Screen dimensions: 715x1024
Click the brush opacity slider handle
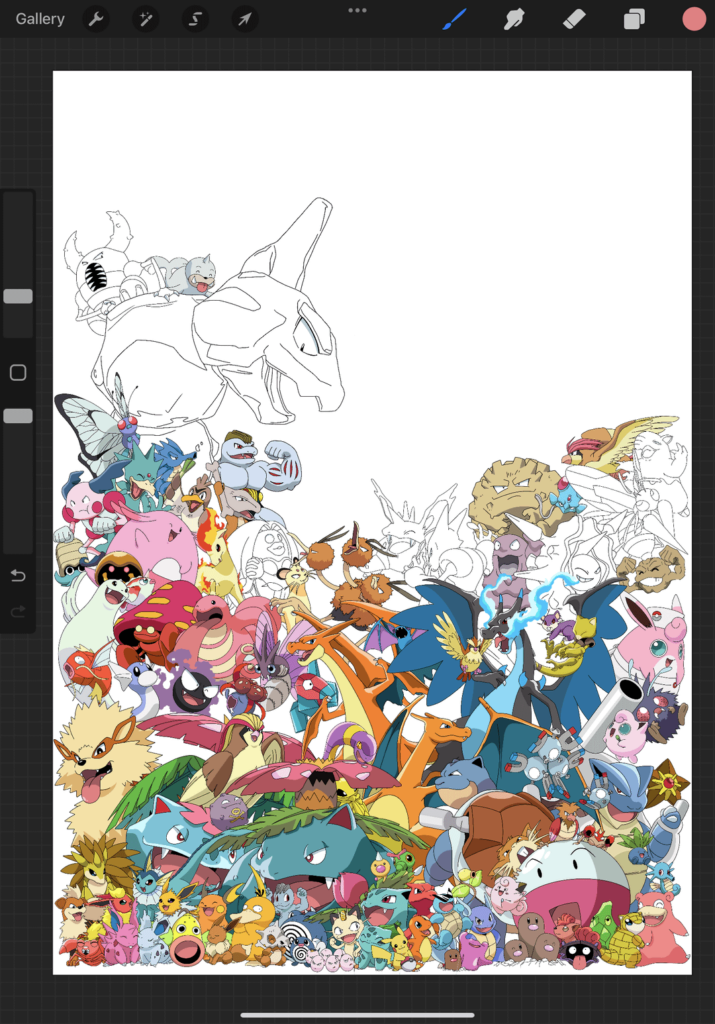click(18, 416)
